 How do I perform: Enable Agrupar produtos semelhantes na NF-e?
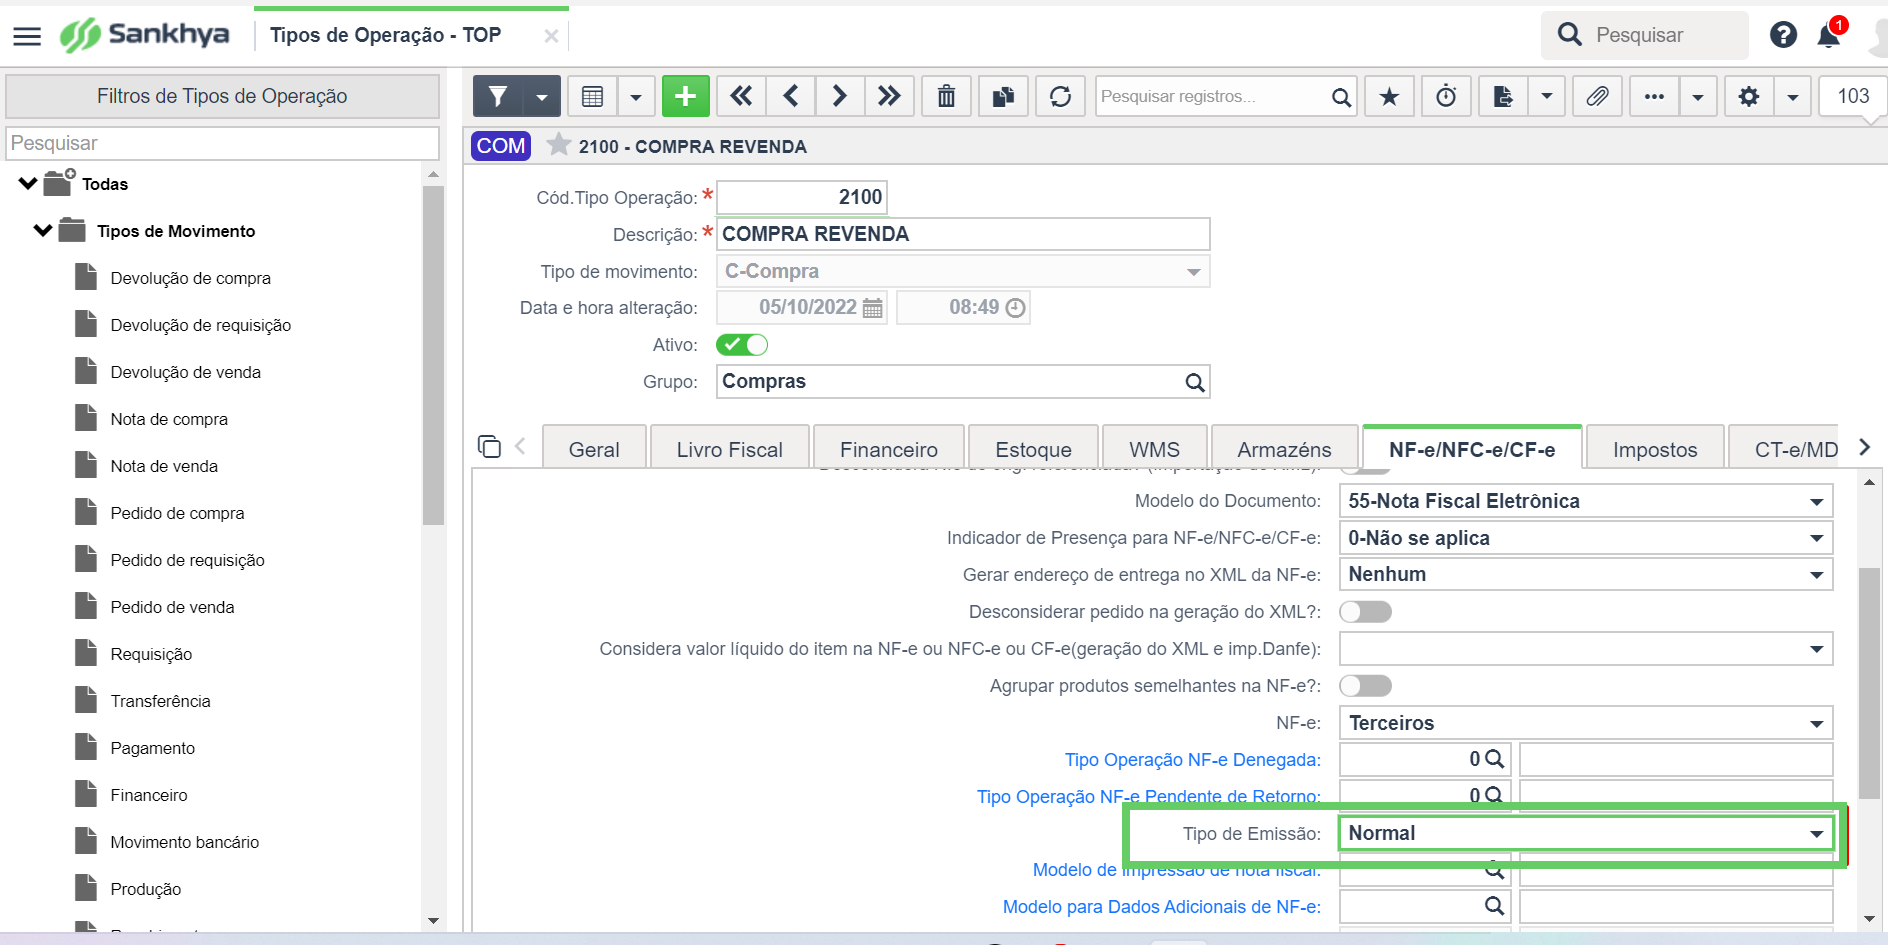pyautogui.click(x=1366, y=686)
